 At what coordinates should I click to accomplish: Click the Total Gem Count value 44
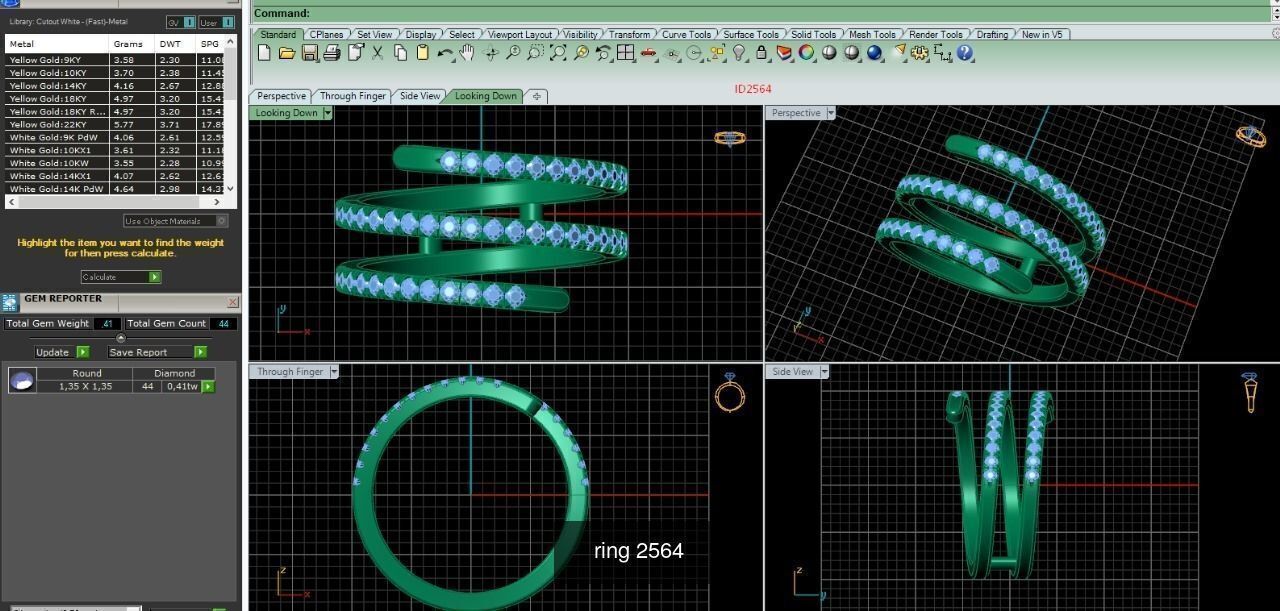tap(223, 323)
